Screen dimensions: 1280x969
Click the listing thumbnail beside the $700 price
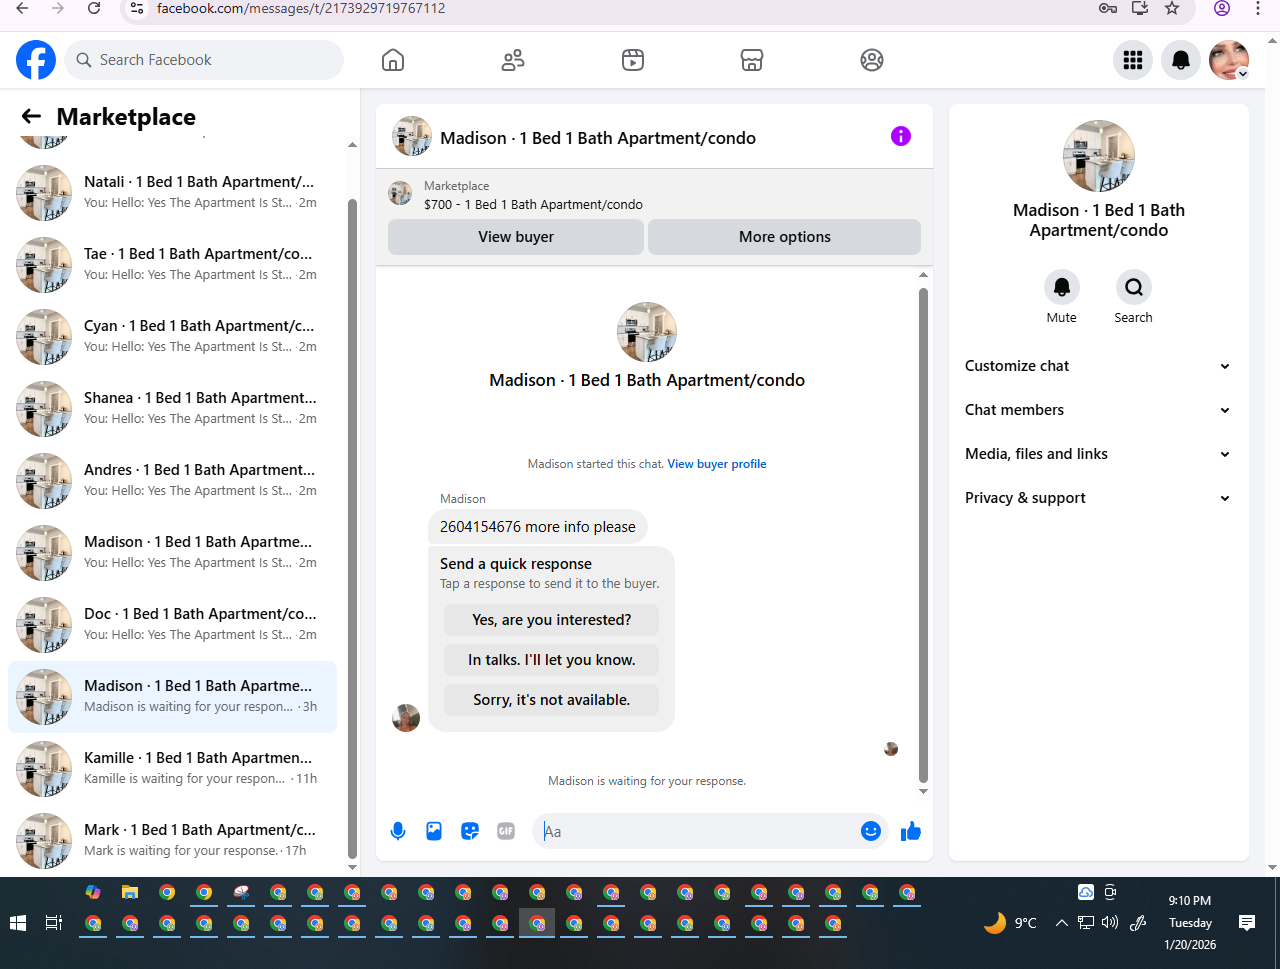[x=400, y=193]
